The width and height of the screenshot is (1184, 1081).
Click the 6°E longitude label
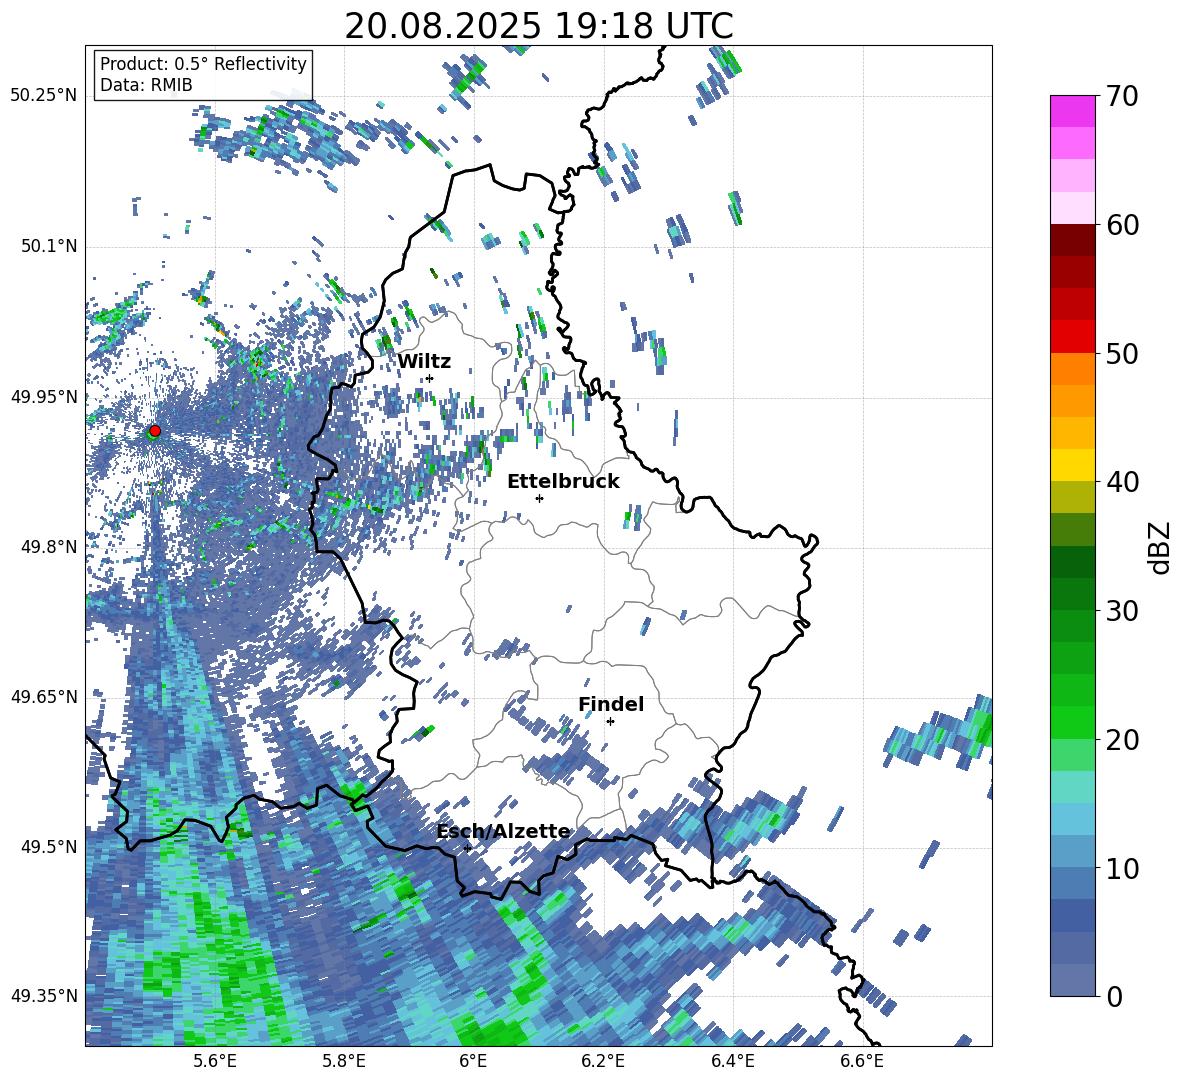[473, 1061]
